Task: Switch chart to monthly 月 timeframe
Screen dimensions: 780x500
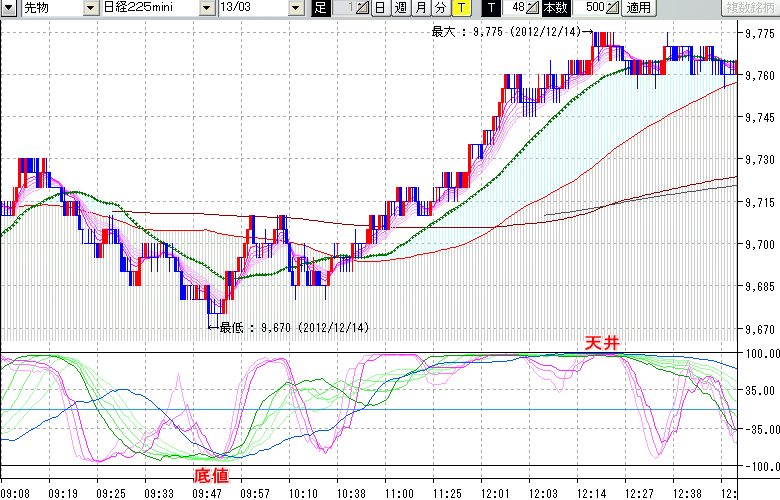Action: click(420, 8)
